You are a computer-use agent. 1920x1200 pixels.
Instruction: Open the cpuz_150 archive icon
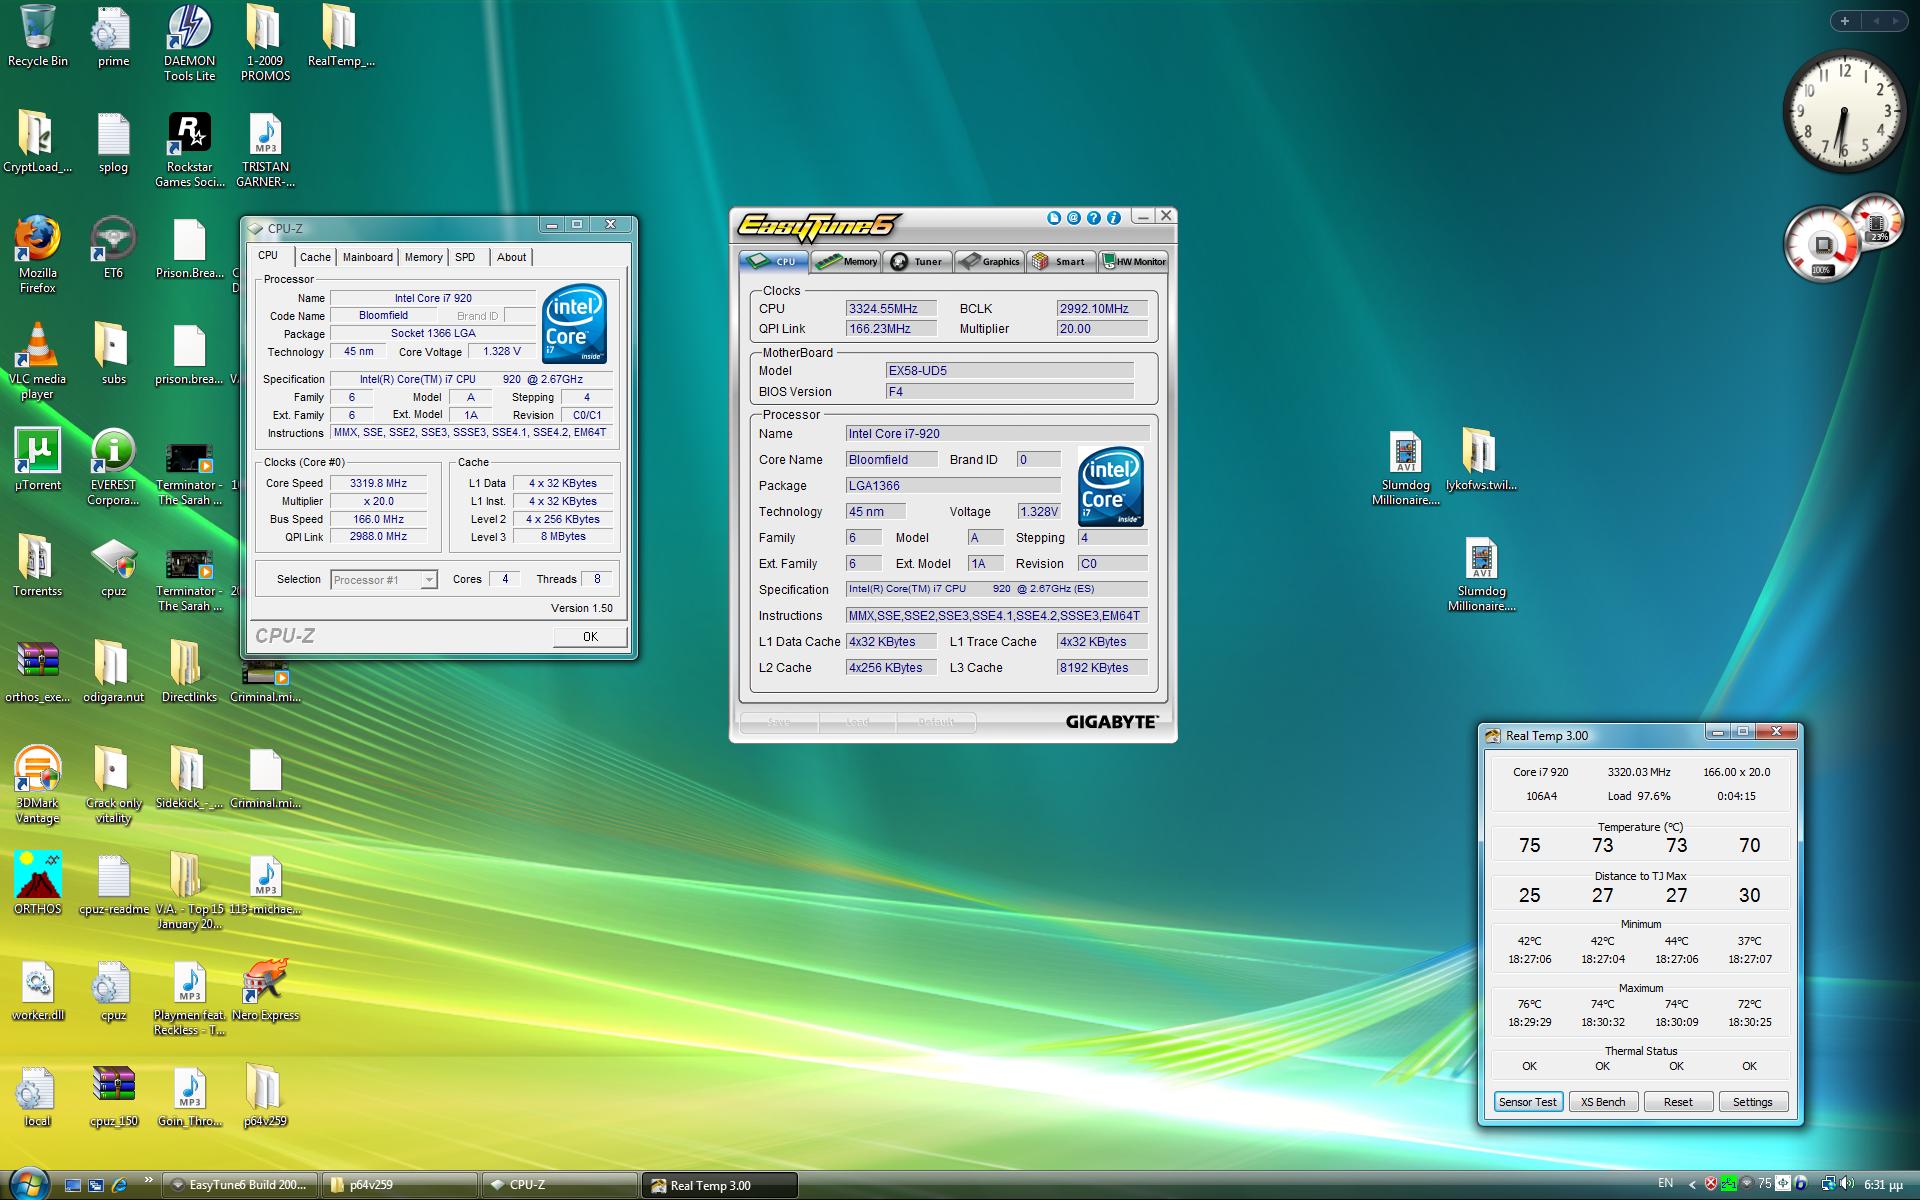coord(113,1096)
